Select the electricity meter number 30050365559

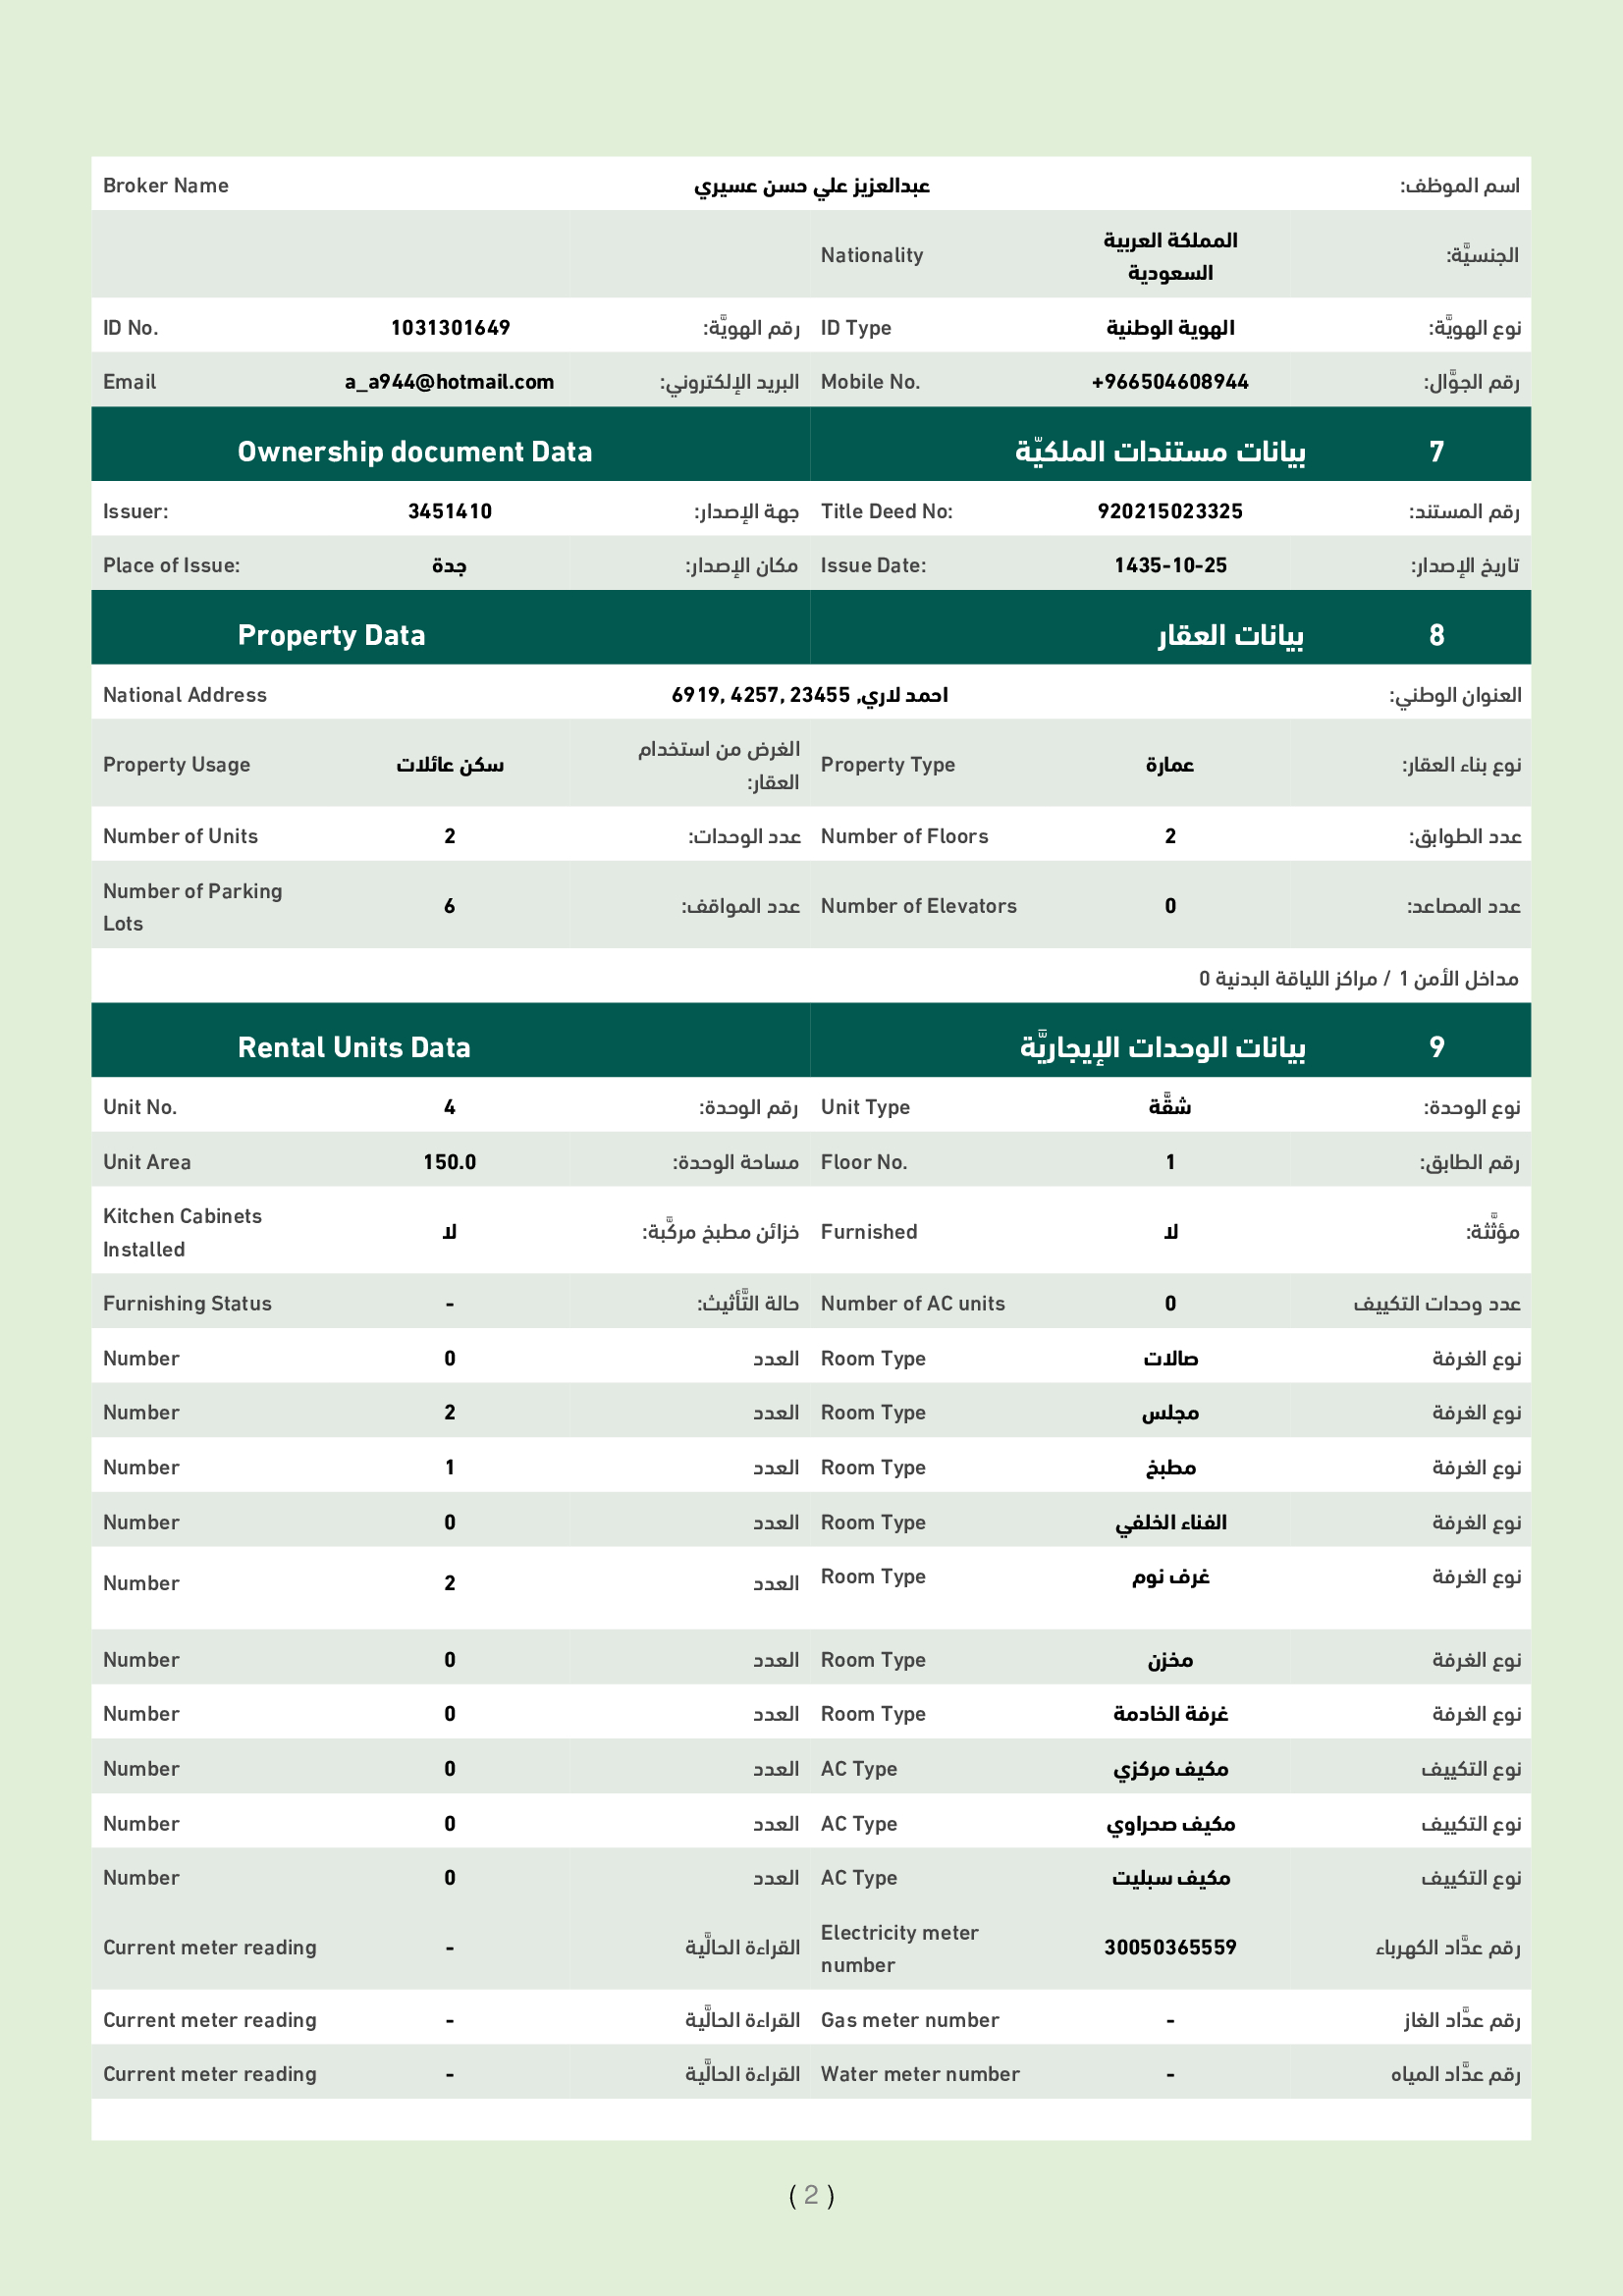point(1169,1947)
